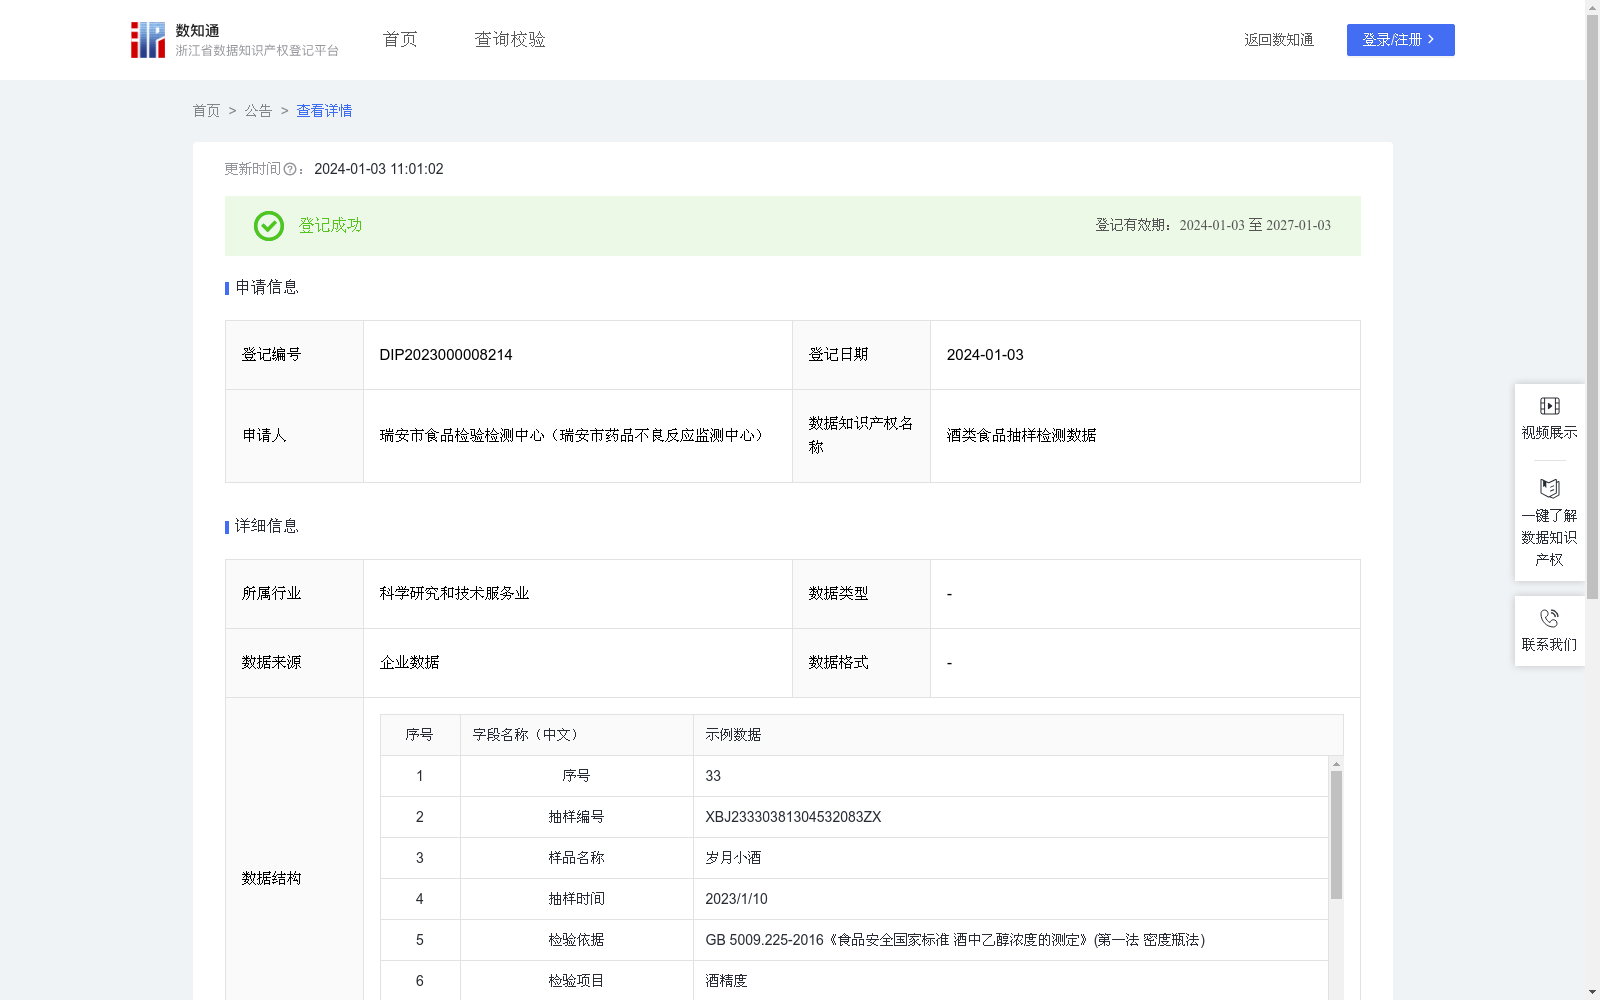1600x1000 pixels.
Task: Click the 字段名称（中文） column header
Action: point(576,735)
